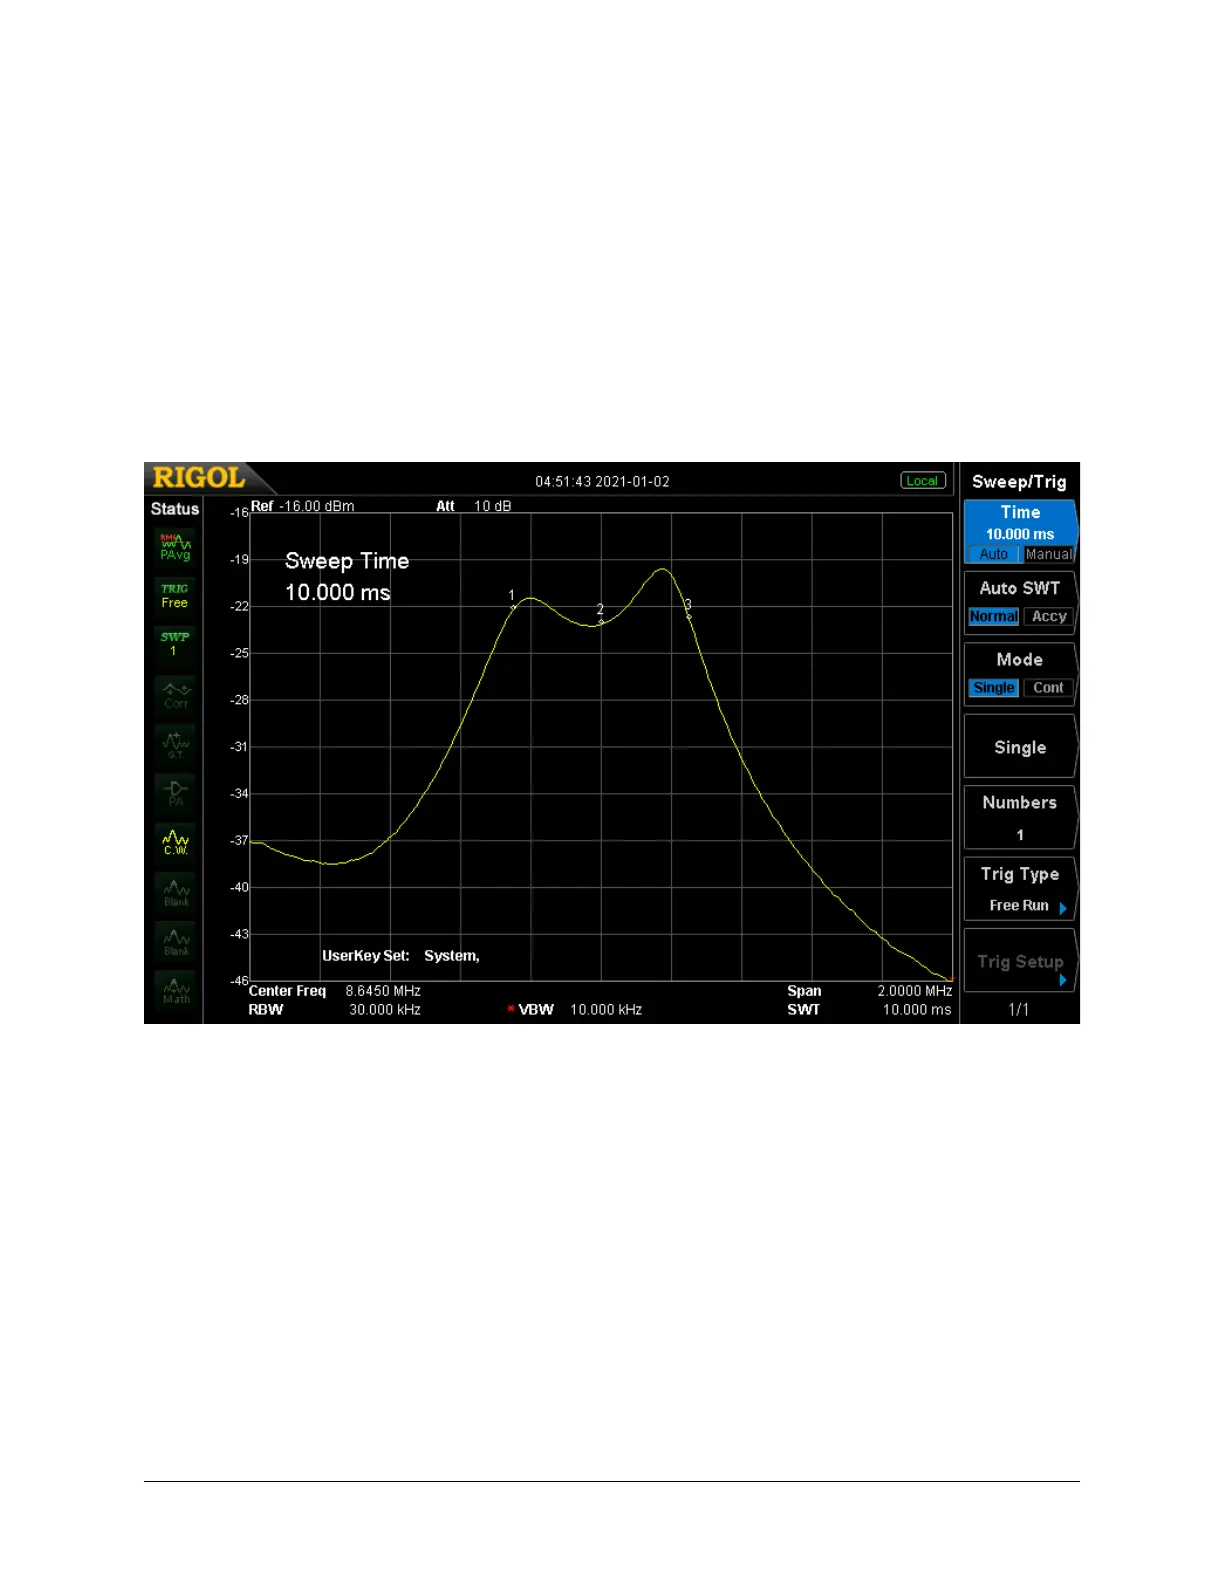Open the Trig Type submenu arrow

point(1063,908)
